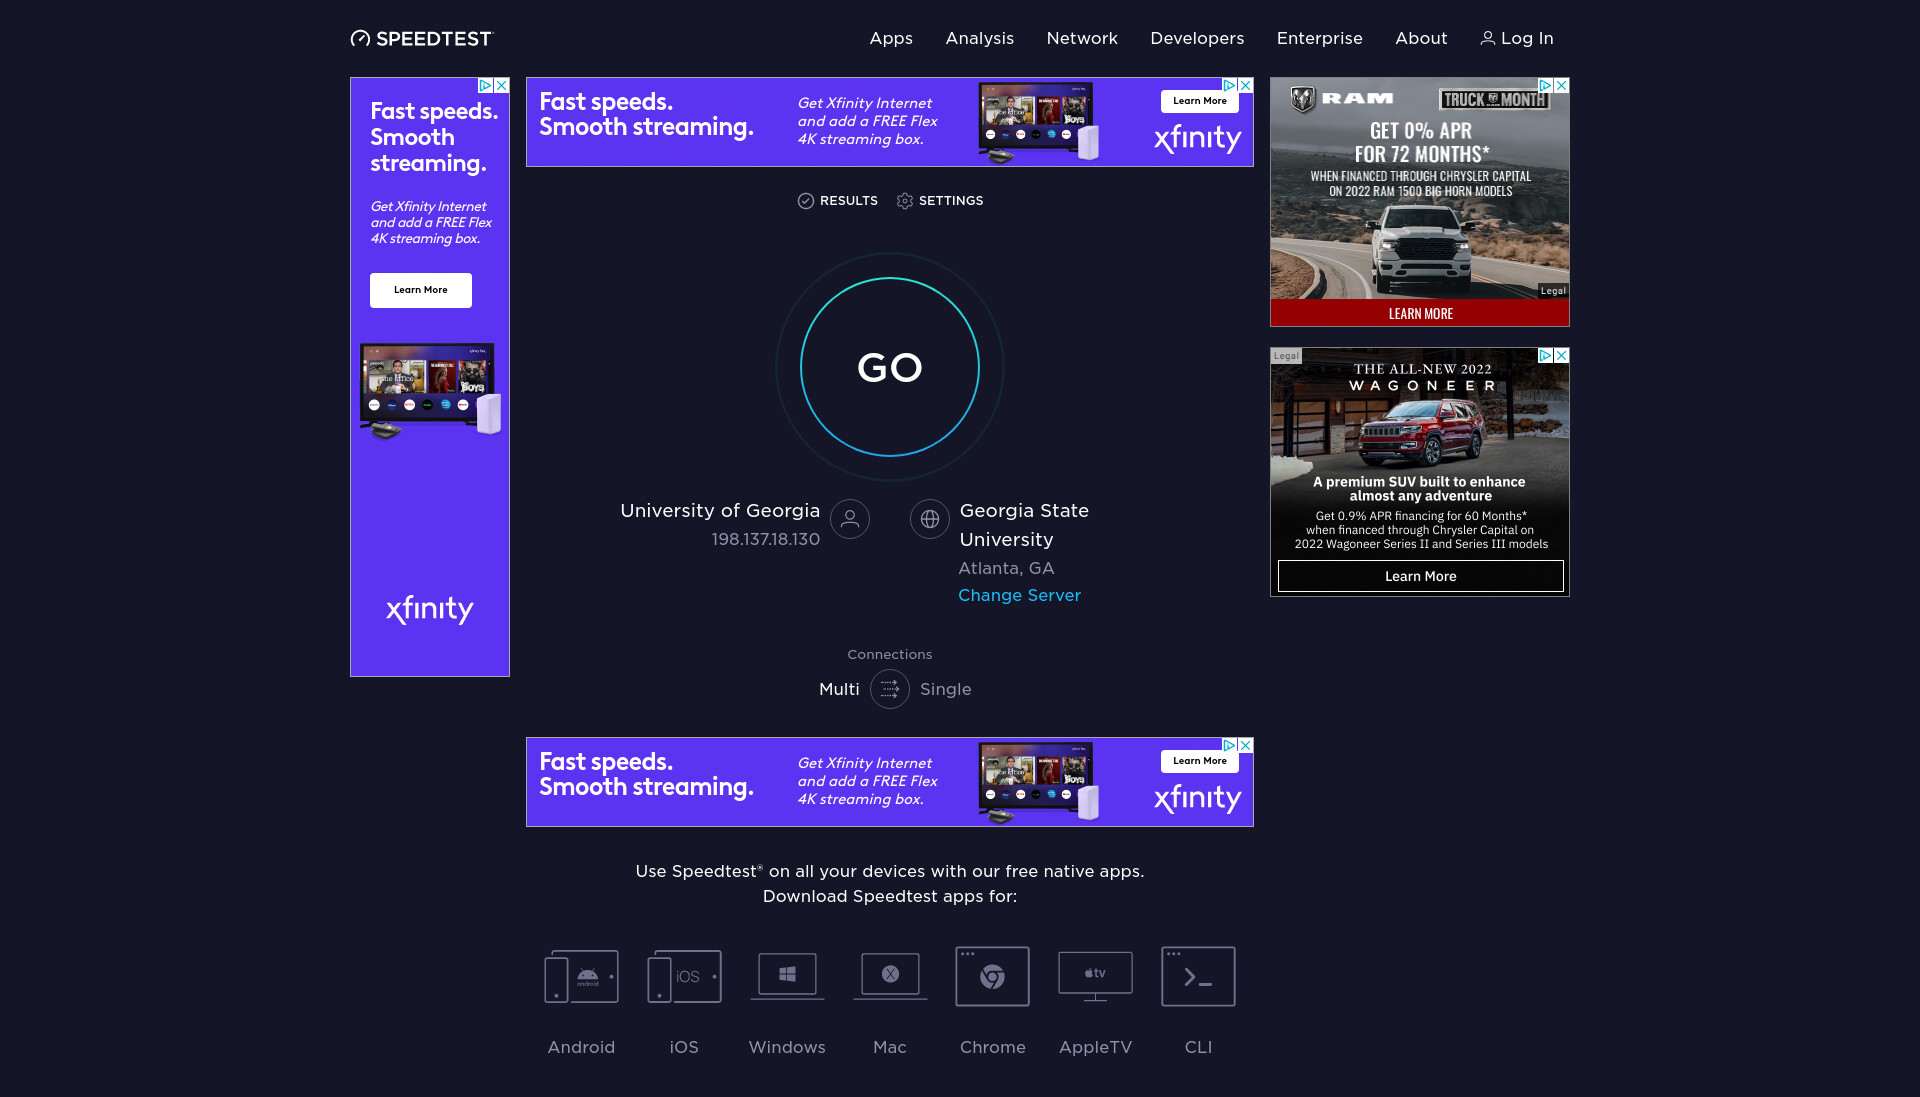Open the Results page
This screenshot has width=1920, height=1097.
coord(838,201)
